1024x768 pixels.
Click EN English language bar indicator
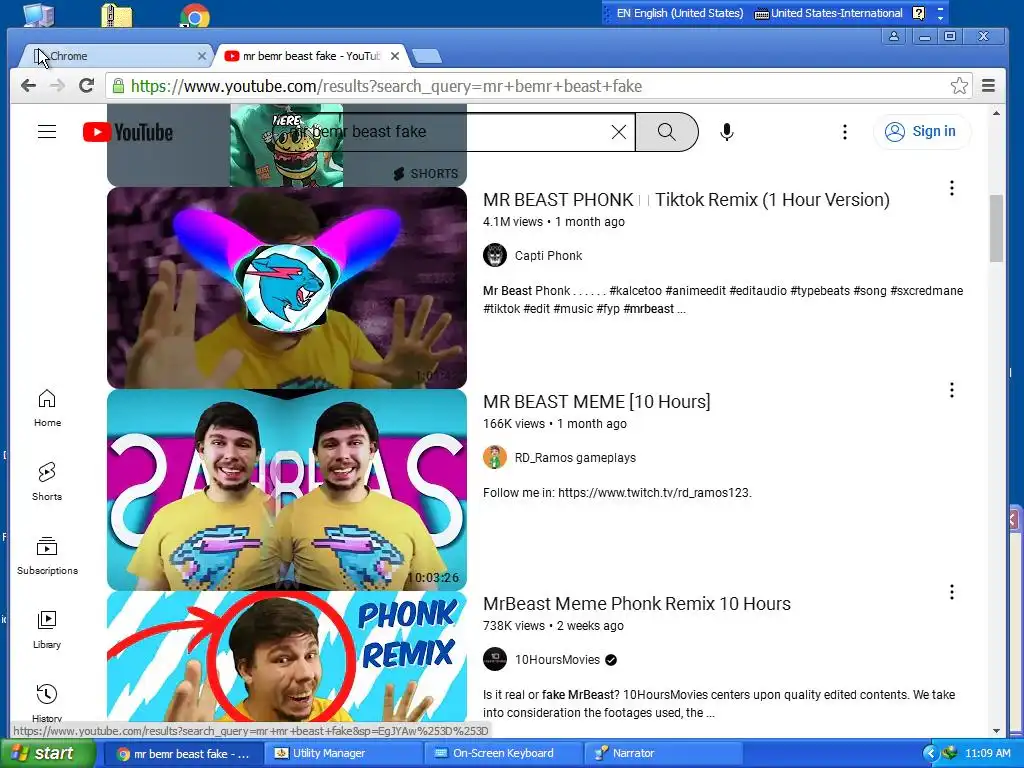tap(679, 13)
